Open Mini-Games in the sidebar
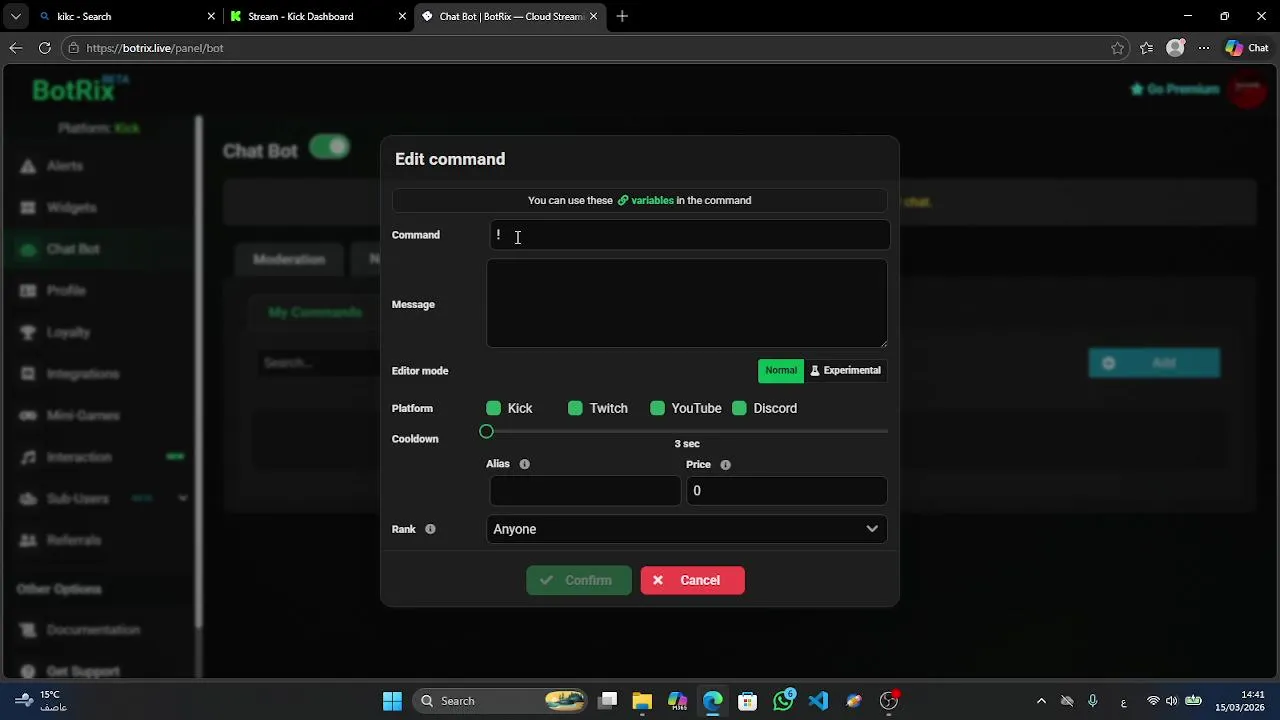Image resolution: width=1280 pixels, height=720 pixels. coord(82,416)
